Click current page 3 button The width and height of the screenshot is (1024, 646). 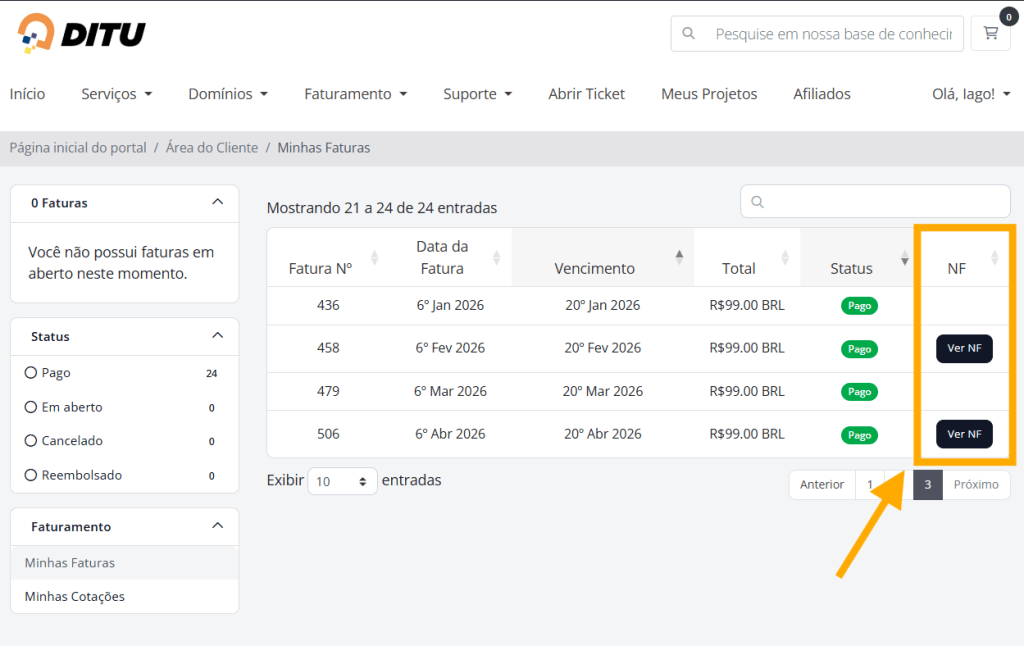[927, 485]
